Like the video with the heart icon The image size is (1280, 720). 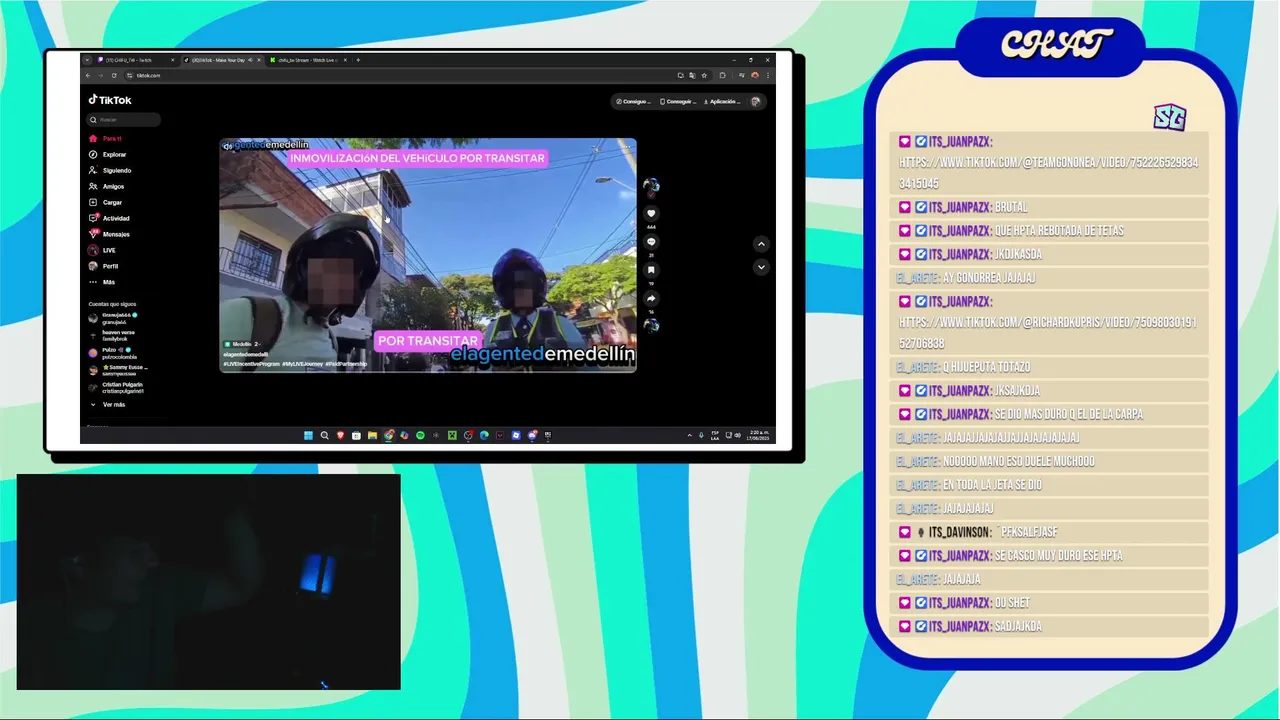(651, 214)
